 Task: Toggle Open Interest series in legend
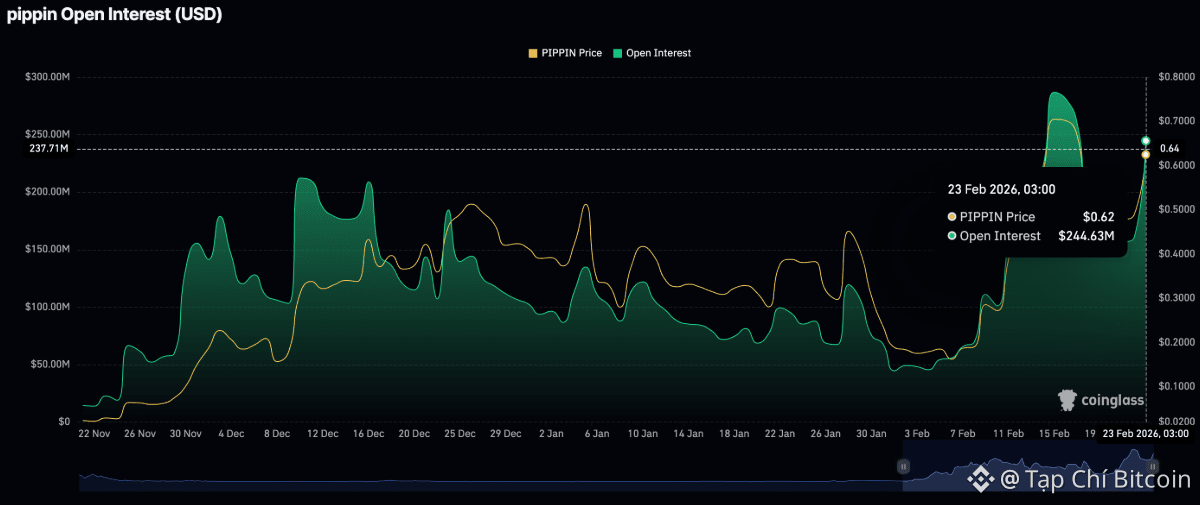(x=658, y=53)
